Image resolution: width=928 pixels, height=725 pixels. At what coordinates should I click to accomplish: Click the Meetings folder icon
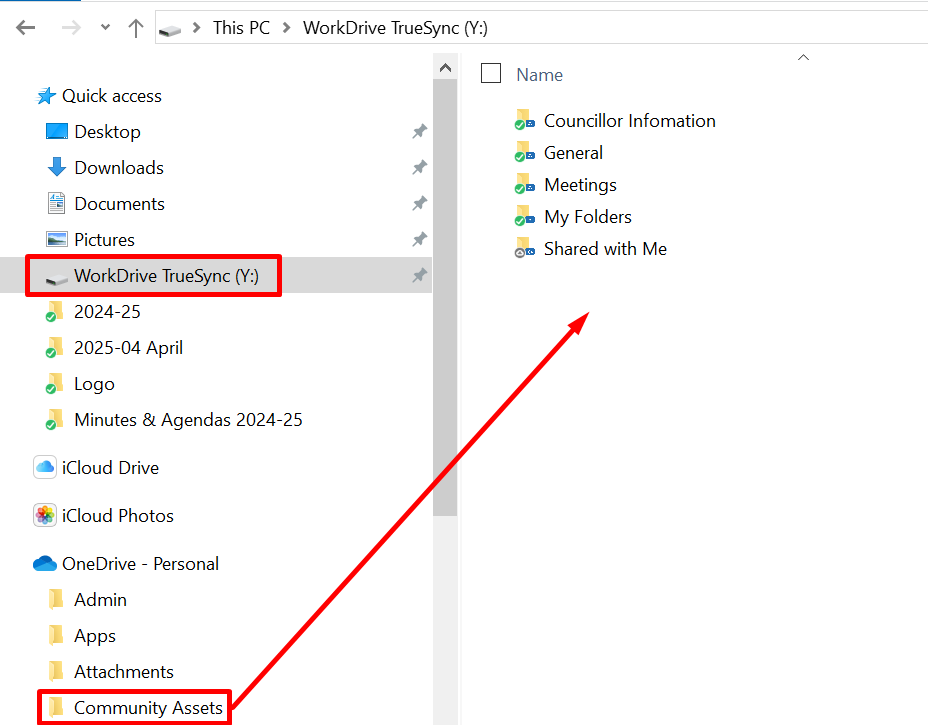(524, 183)
